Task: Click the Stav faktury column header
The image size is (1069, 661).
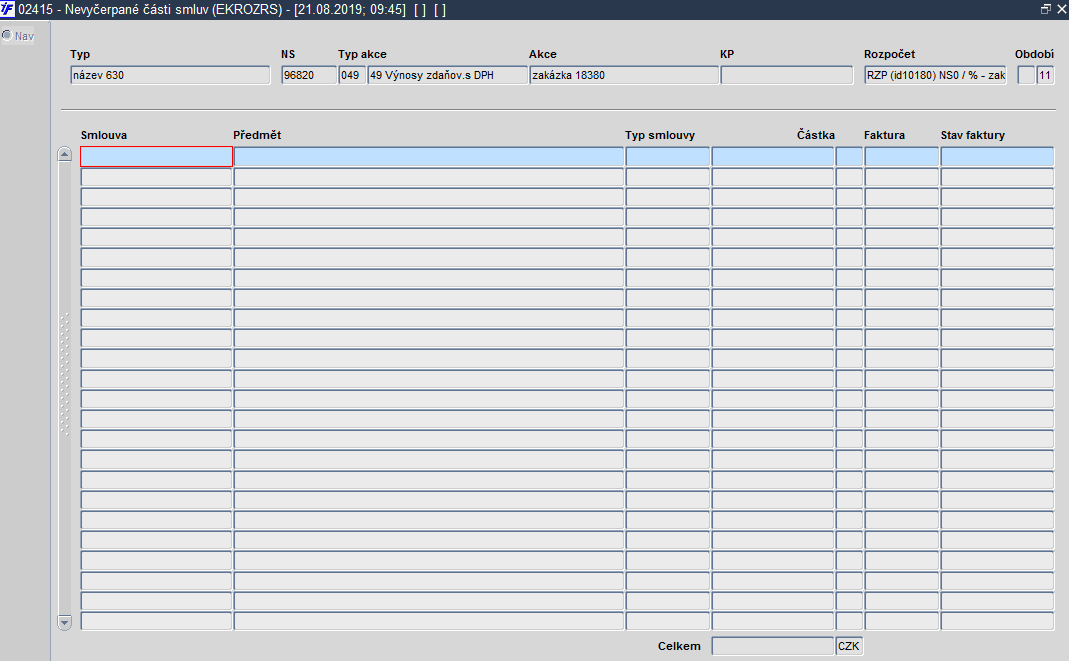Action: [x=973, y=135]
